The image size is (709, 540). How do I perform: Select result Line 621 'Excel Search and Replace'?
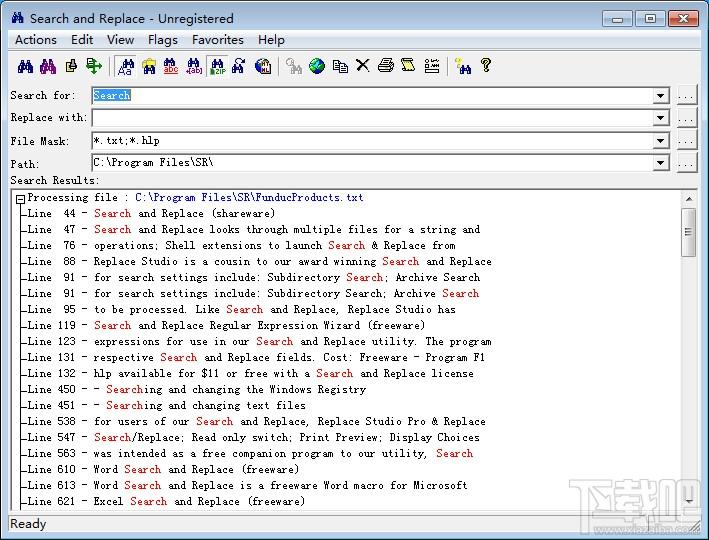166,501
